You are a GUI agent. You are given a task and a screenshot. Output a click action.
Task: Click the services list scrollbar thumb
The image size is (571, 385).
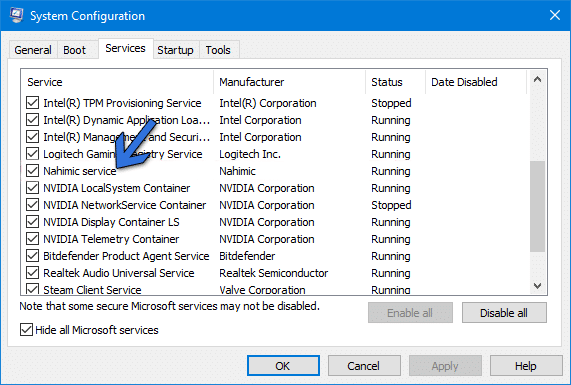point(537,206)
